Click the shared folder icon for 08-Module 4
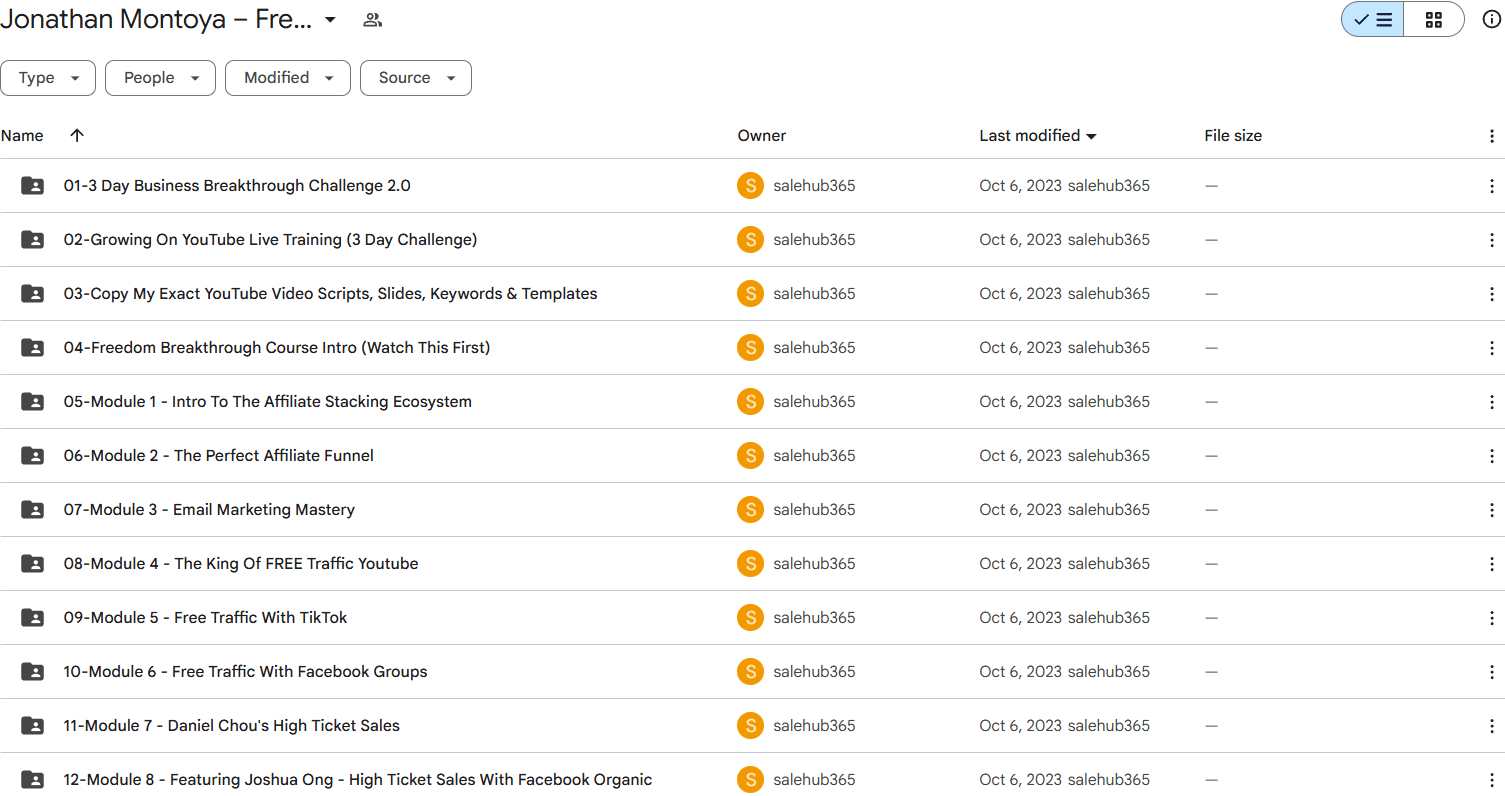 (x=33, y=564)
